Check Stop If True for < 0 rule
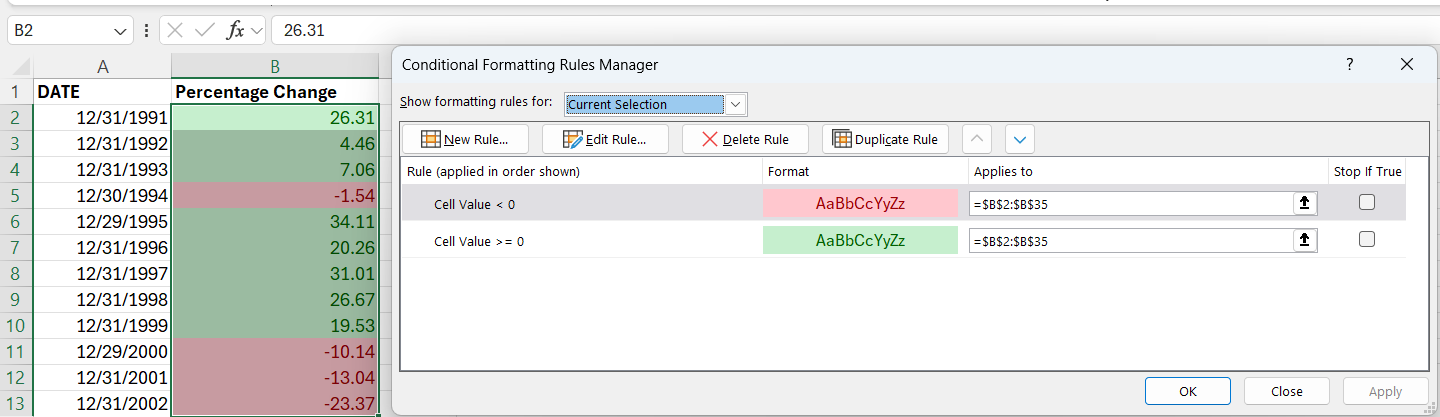Viewport: 1440px width, 417px height. pos(1367,202)
